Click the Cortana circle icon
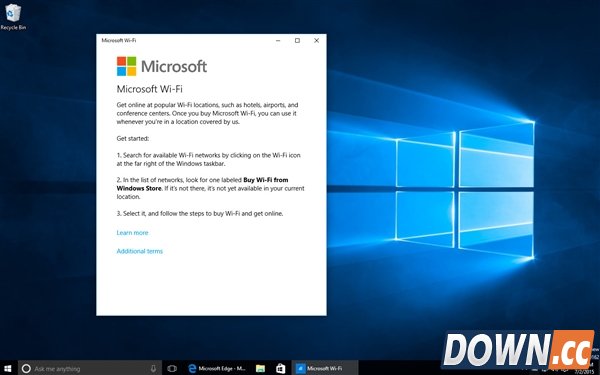The image size is (600, 375). click(26, 368)
